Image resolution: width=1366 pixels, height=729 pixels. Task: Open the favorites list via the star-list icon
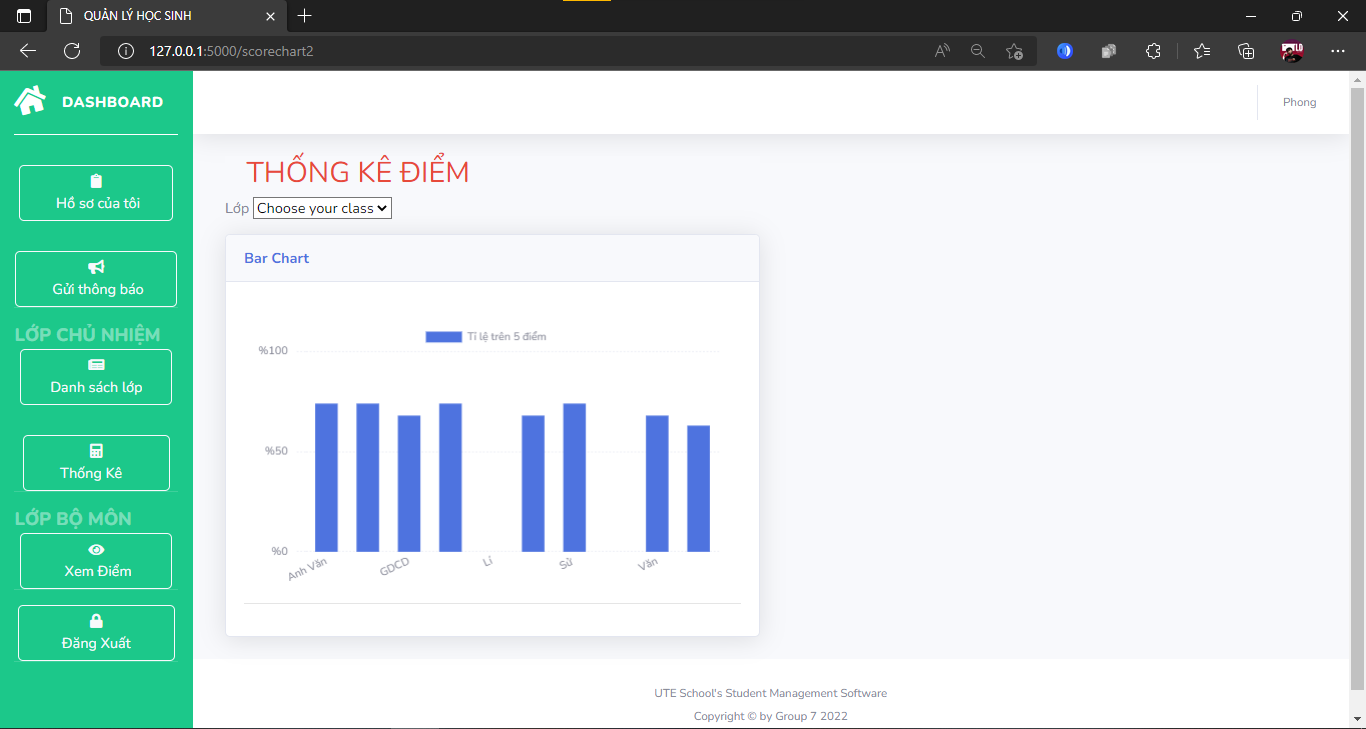click(x=1202, y=51)
